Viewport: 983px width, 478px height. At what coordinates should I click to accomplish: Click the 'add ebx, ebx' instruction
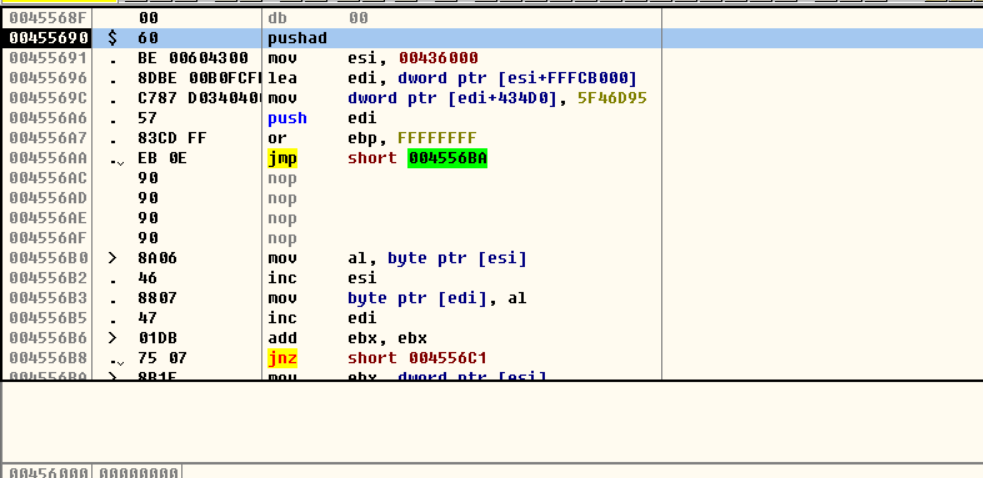point(347,338)
